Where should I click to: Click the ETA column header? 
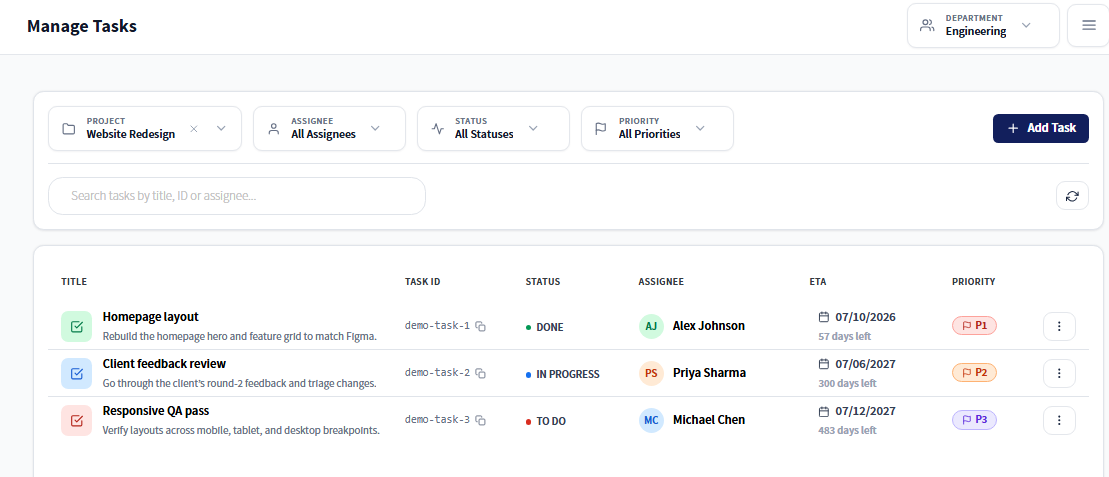pyautogui.click(x=818, y=282)
